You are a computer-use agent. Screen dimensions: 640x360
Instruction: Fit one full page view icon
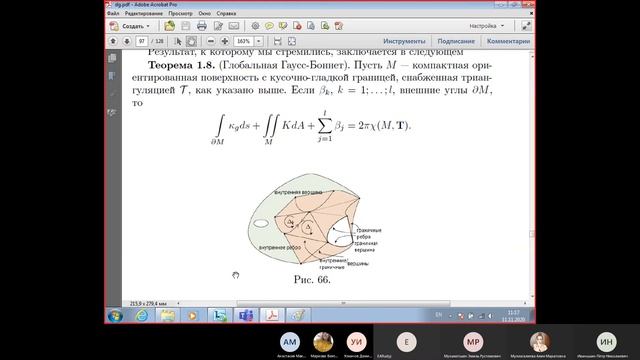coord(292,41)
